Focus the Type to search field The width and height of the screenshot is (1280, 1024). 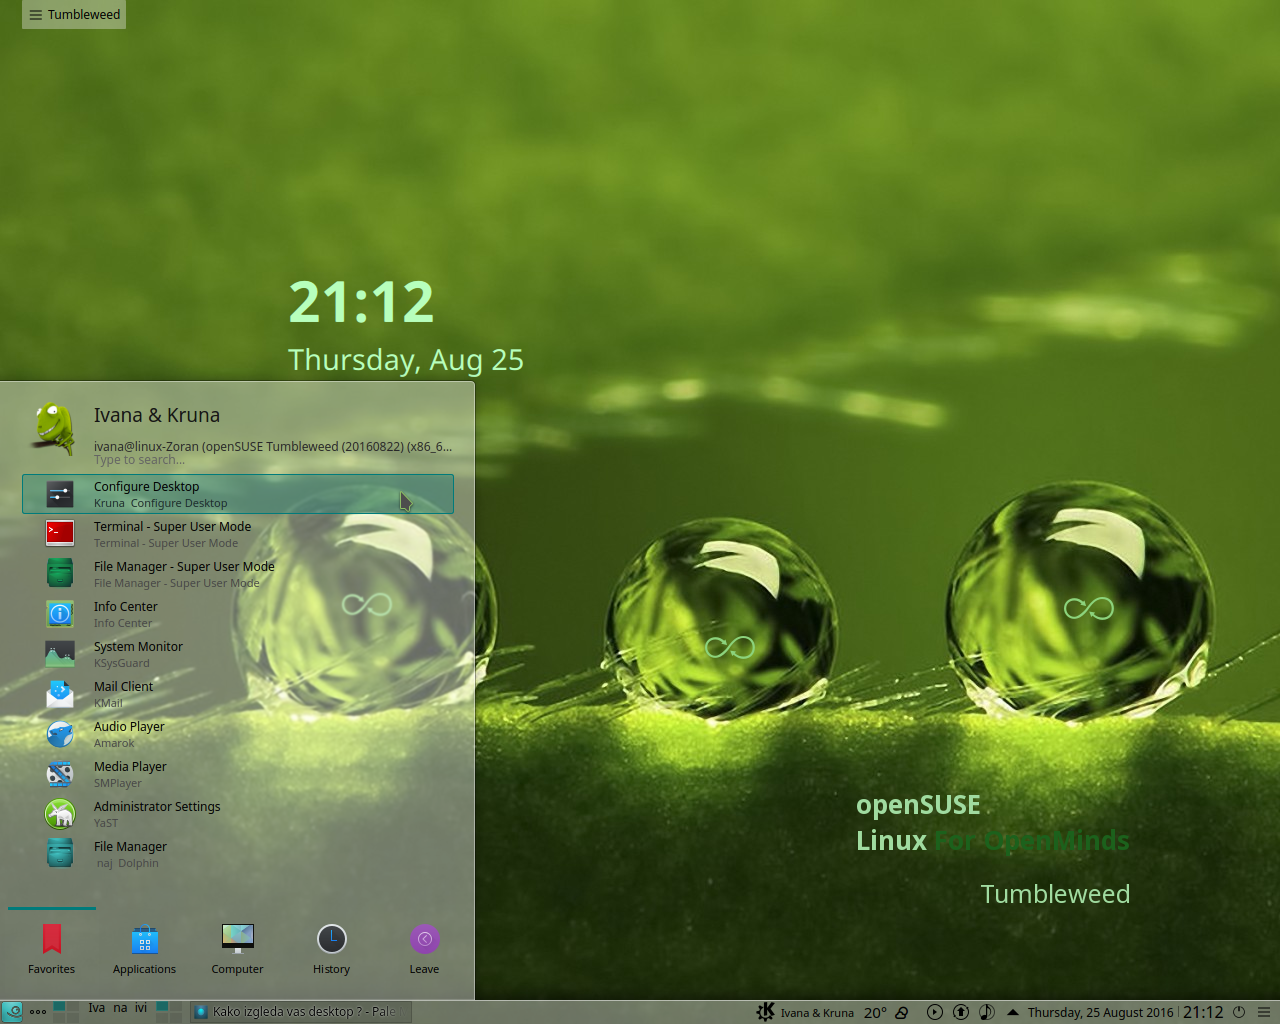(139, 460)
